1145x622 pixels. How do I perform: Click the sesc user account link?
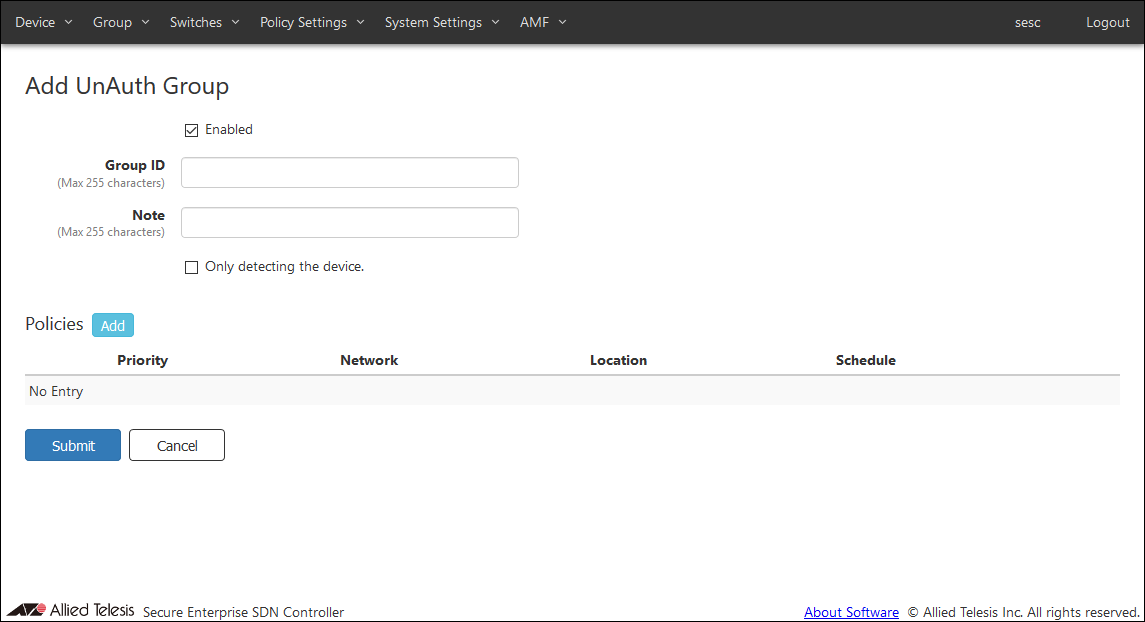click(x=1027, y=22)
